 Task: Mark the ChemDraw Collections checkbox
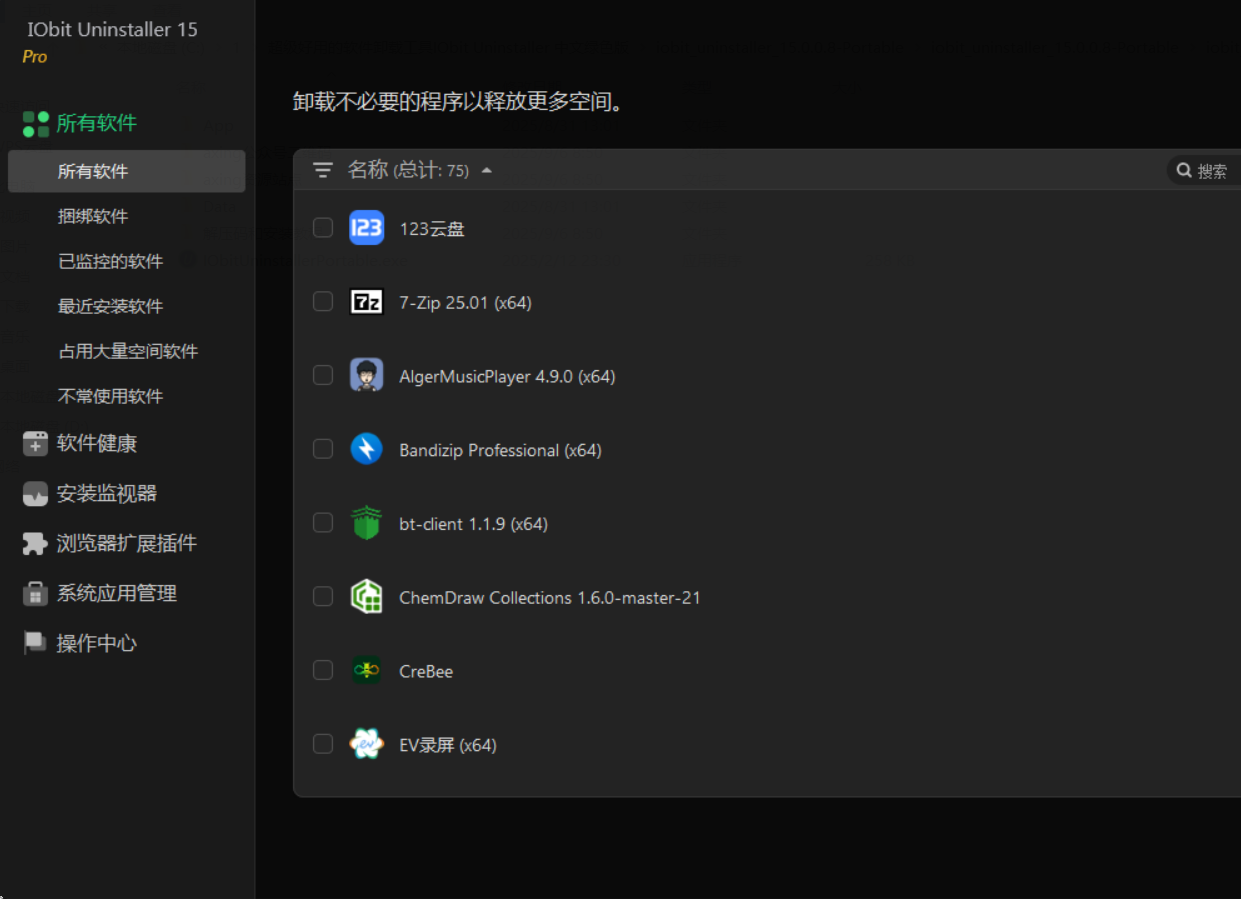[323, 596]
